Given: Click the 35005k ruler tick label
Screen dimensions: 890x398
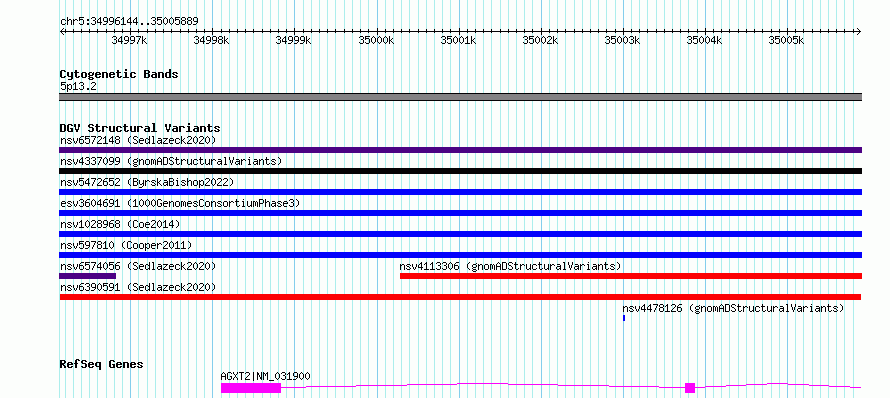Looking at the screenshot, I should (x=786, y=40).
